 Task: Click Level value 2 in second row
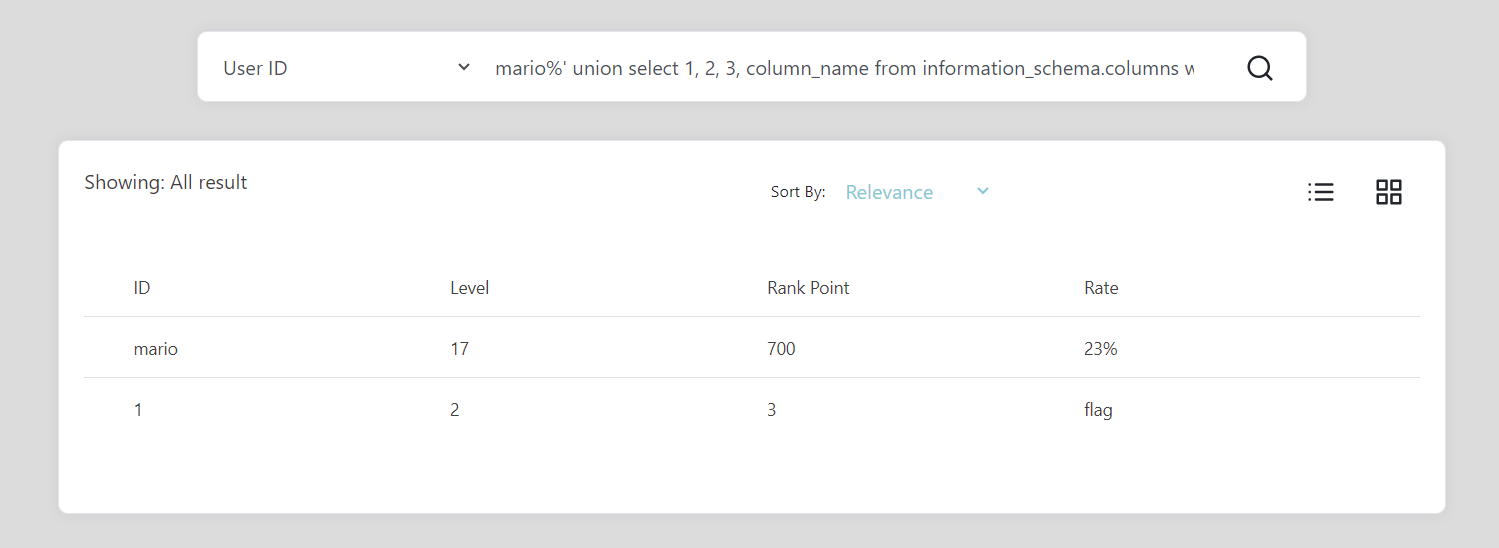pos(455,410)
